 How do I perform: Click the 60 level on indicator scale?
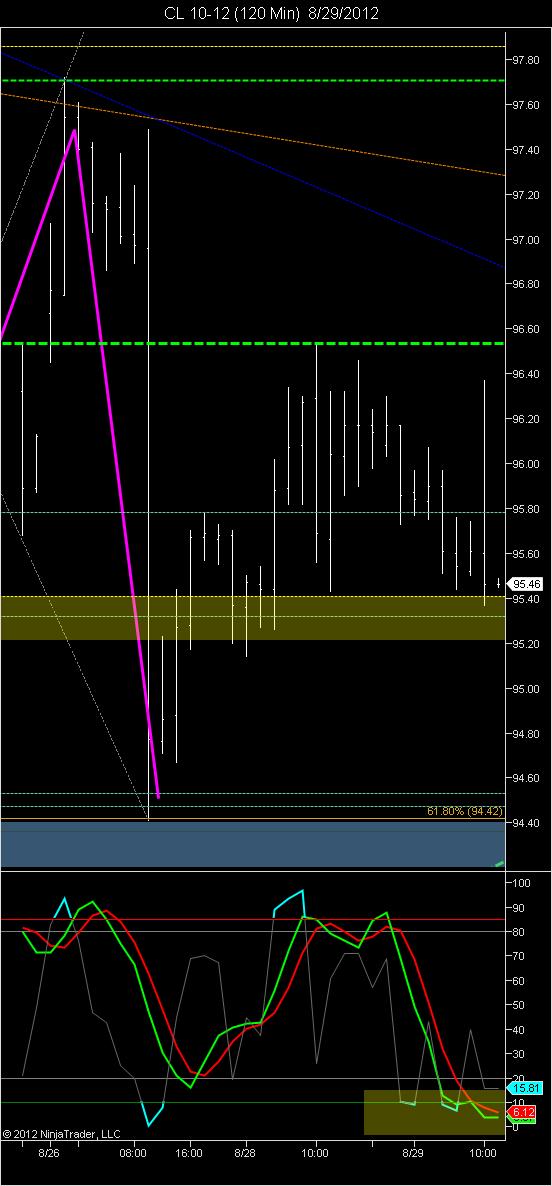(519, 981)
